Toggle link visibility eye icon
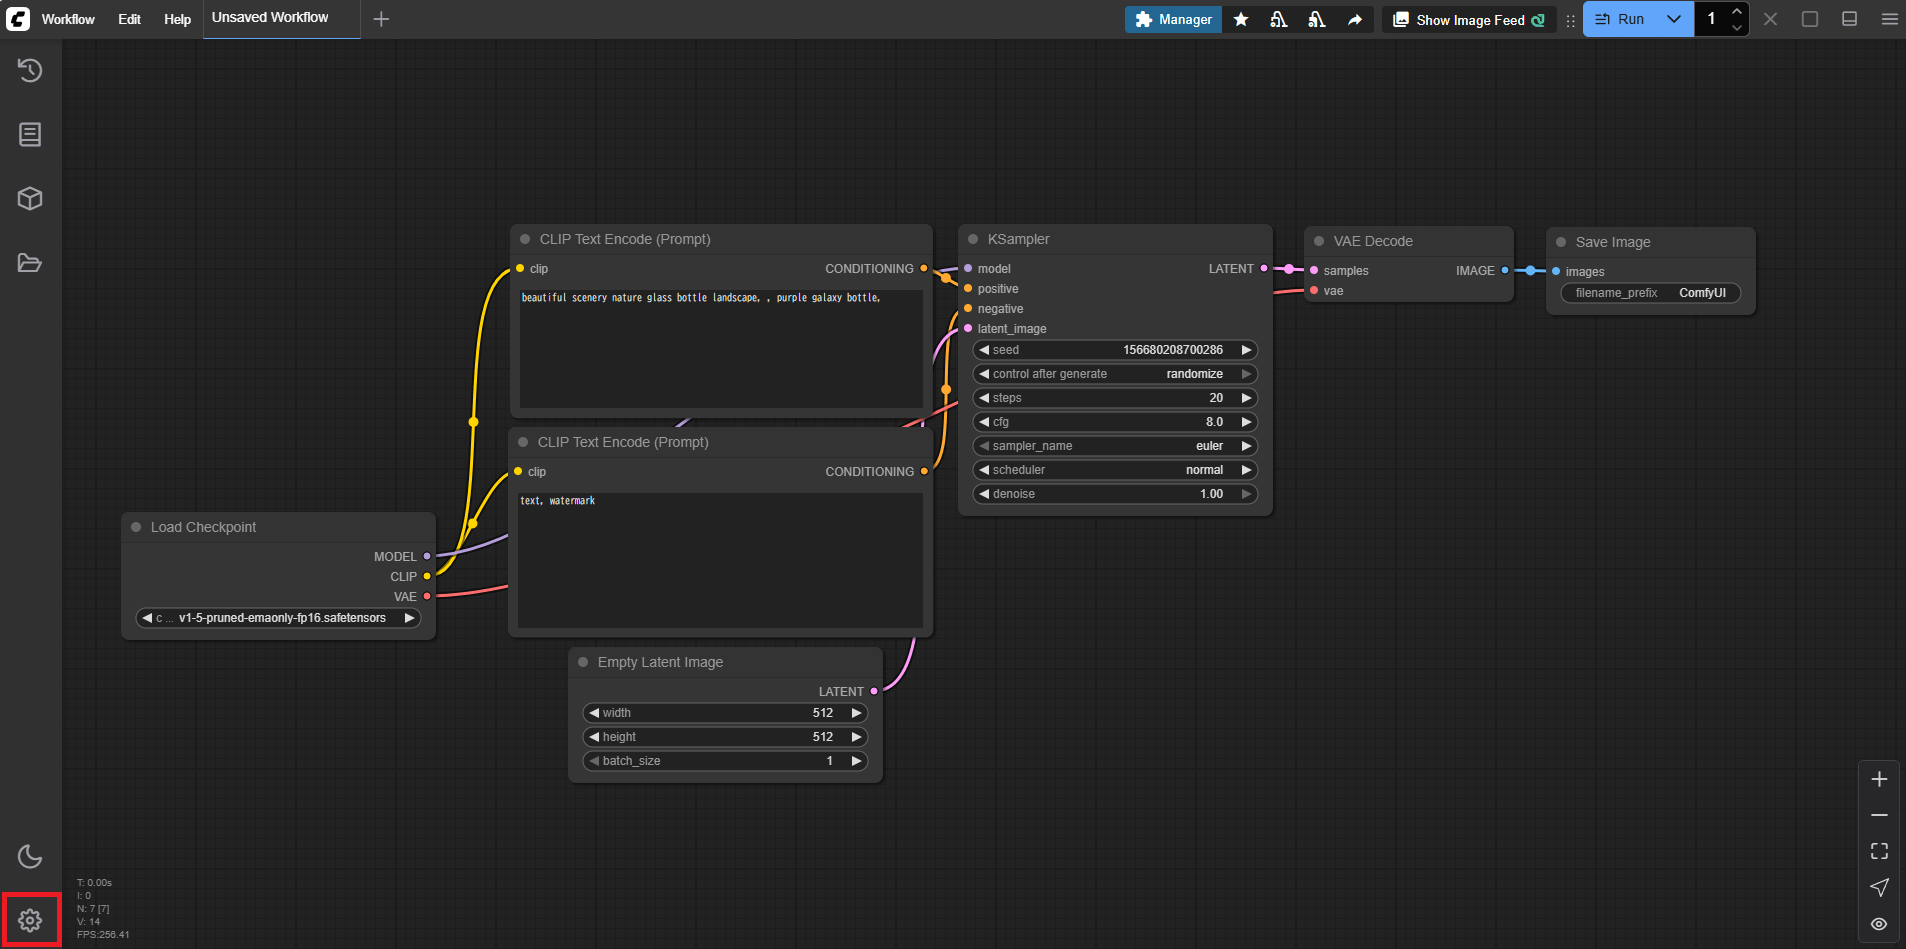The image size is (1906, 949). 1879,924
